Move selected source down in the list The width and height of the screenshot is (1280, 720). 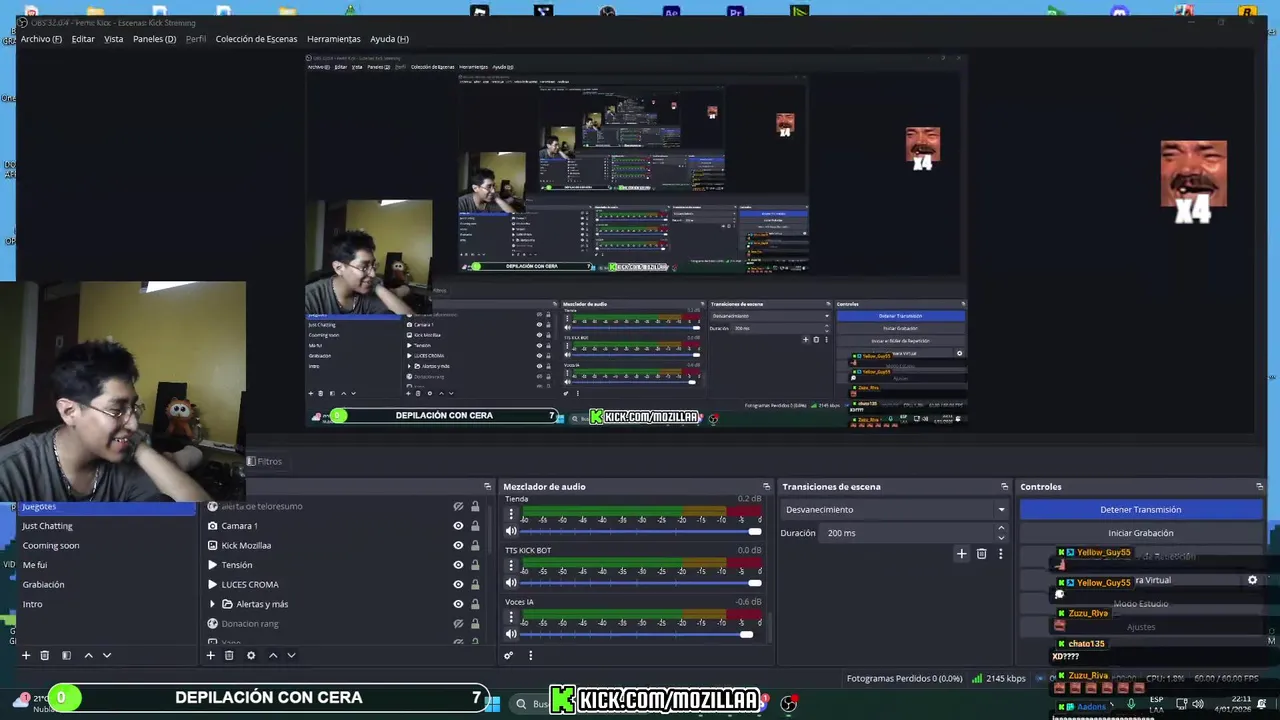point(291,655)
